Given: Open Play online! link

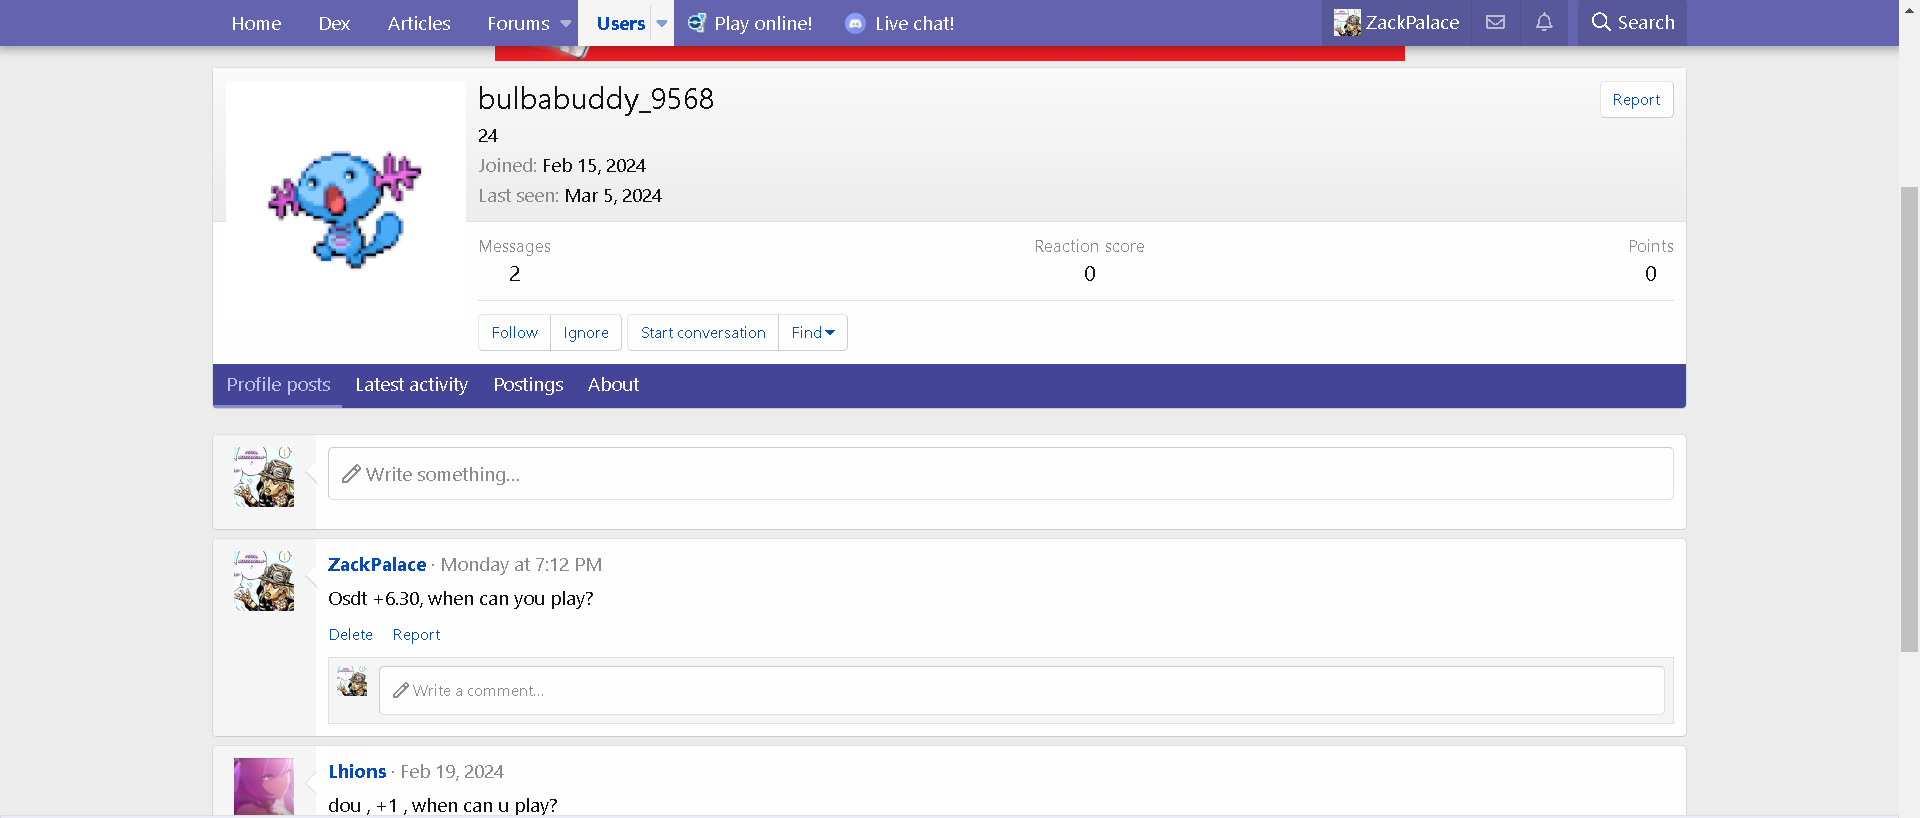Looking at the screenshot, I should [x=763, y=23].
